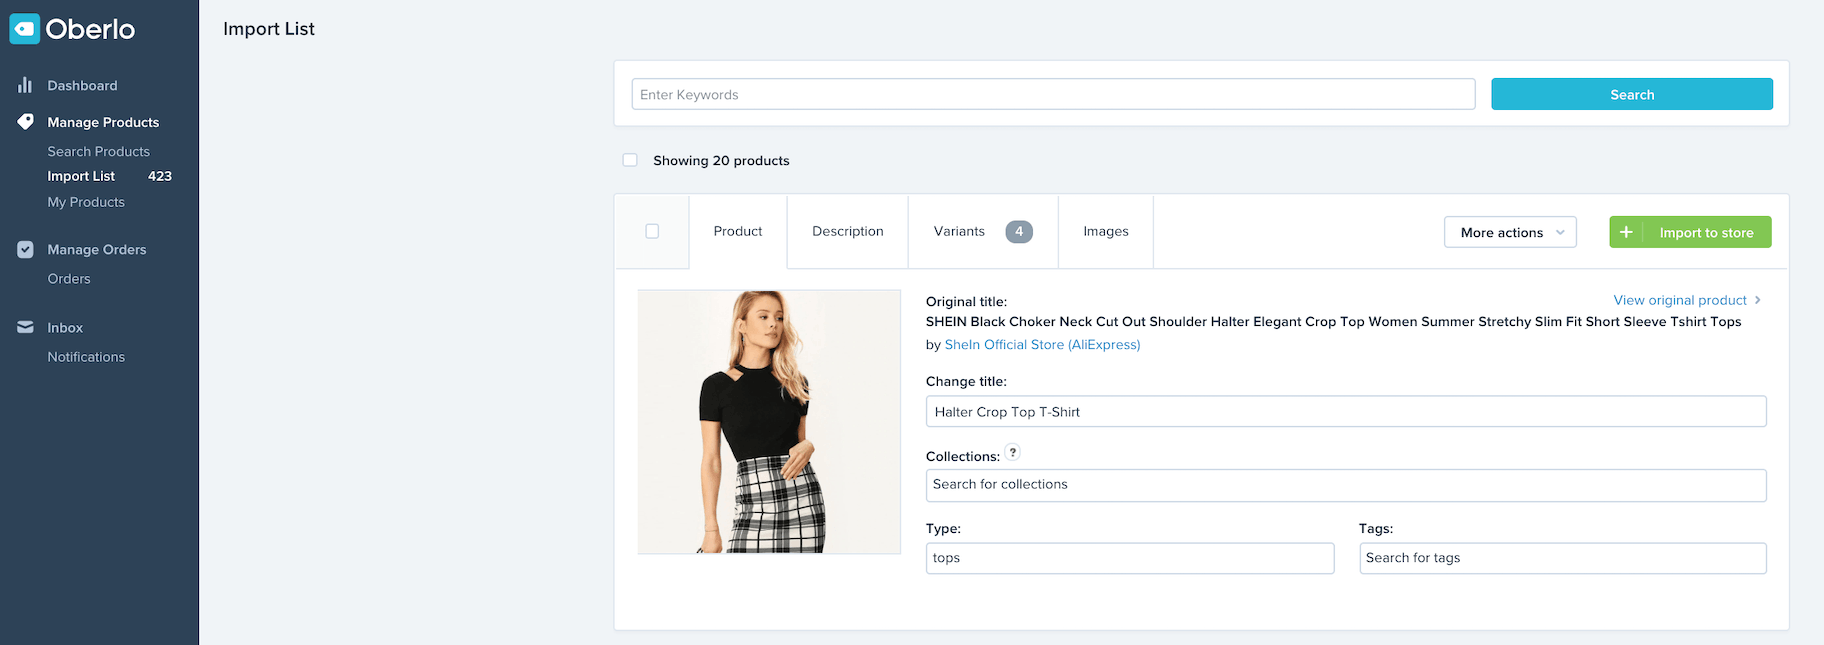1824x645 pixels.
Task: Click the Variants count badge
Action: point(1018,231)
